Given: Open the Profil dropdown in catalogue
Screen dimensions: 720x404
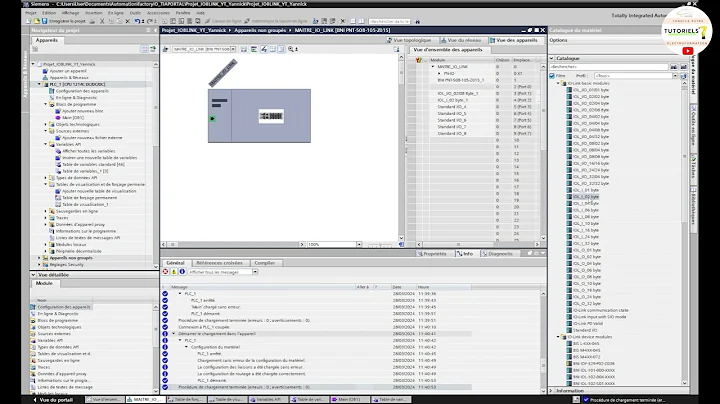Looking at the screenshot, I should [x=675, y=76].
